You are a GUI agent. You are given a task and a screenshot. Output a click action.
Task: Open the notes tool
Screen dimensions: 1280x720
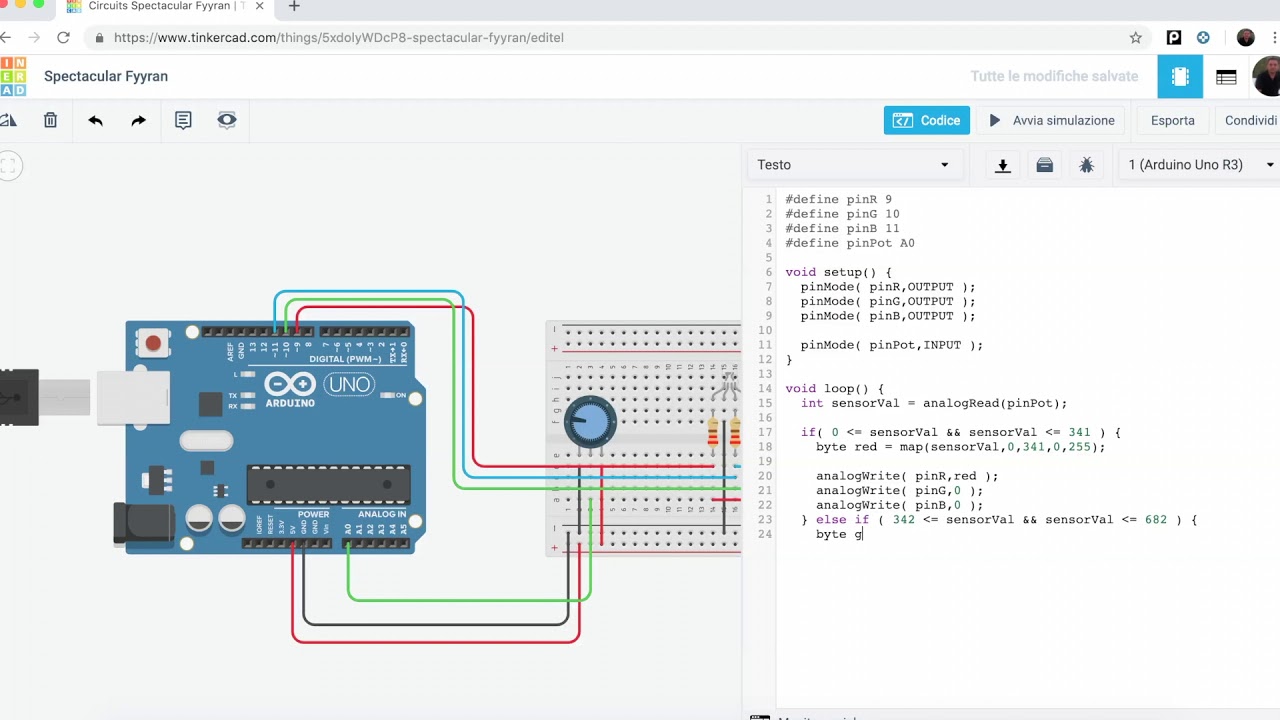pos(183,120)
